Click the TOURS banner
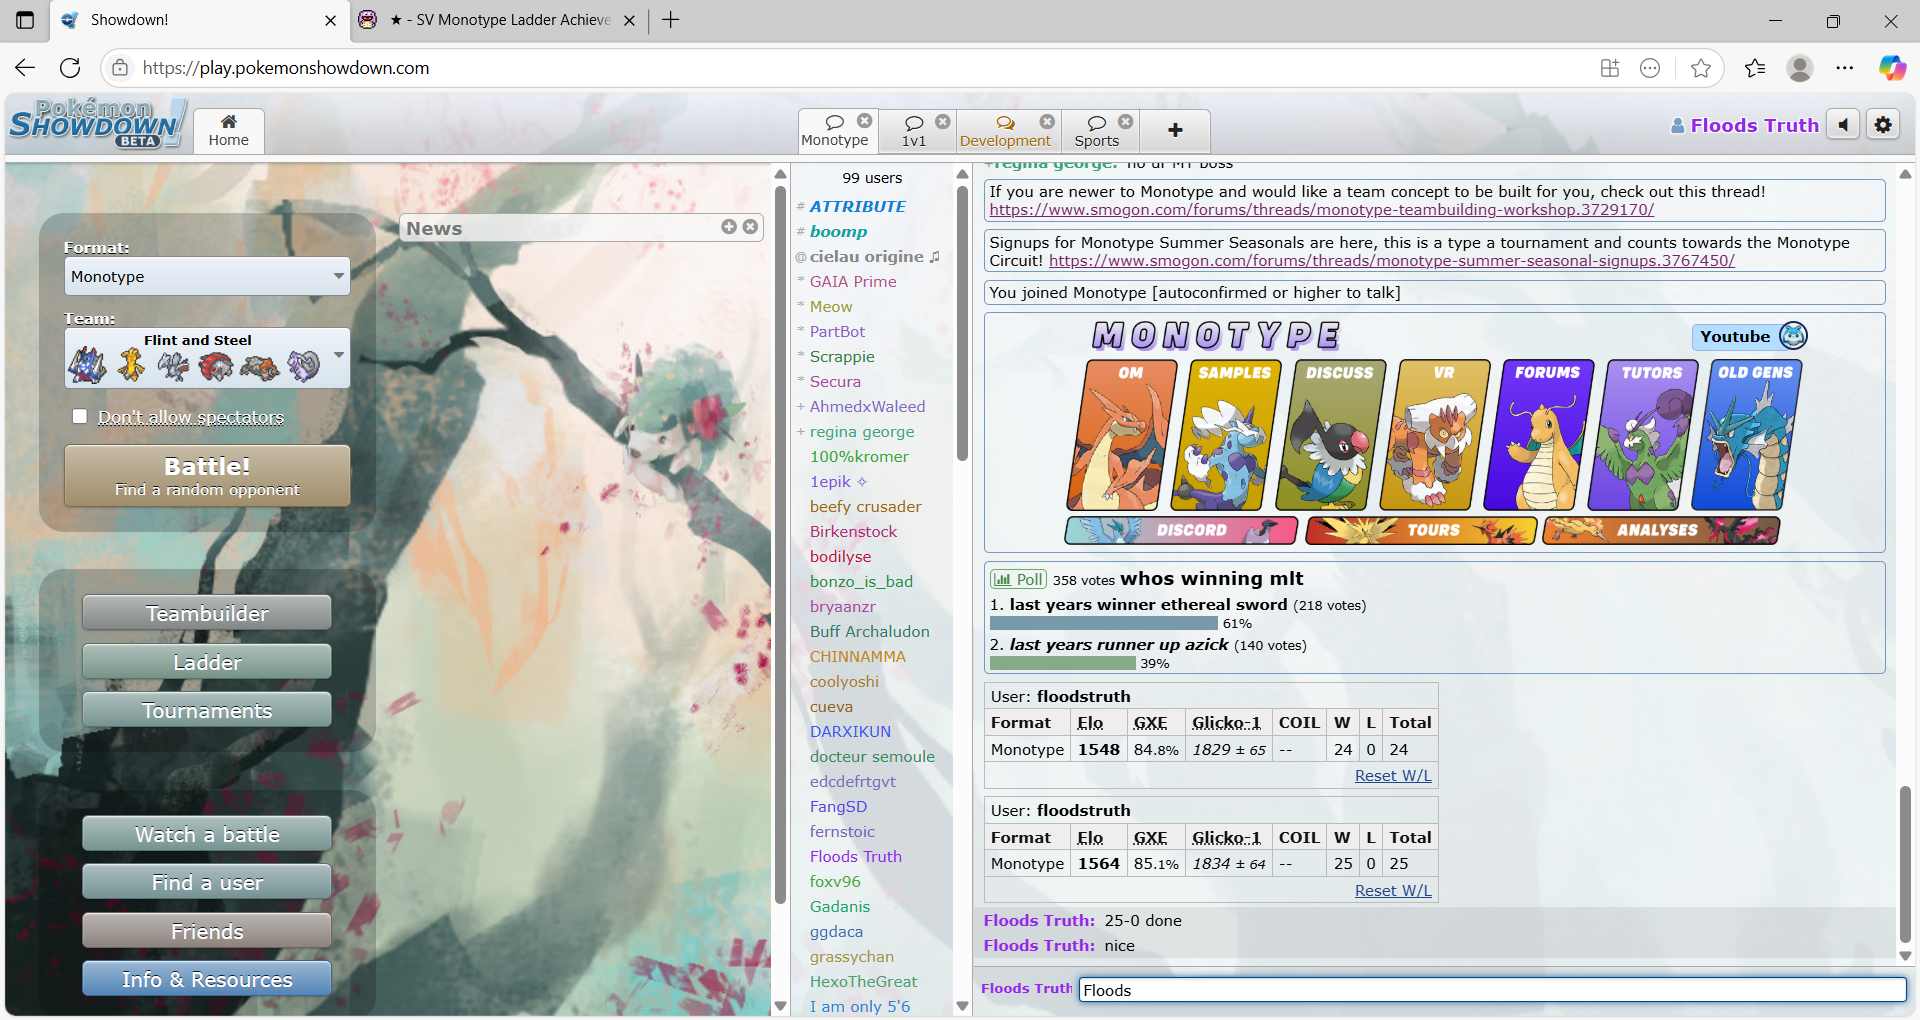 1421,530
